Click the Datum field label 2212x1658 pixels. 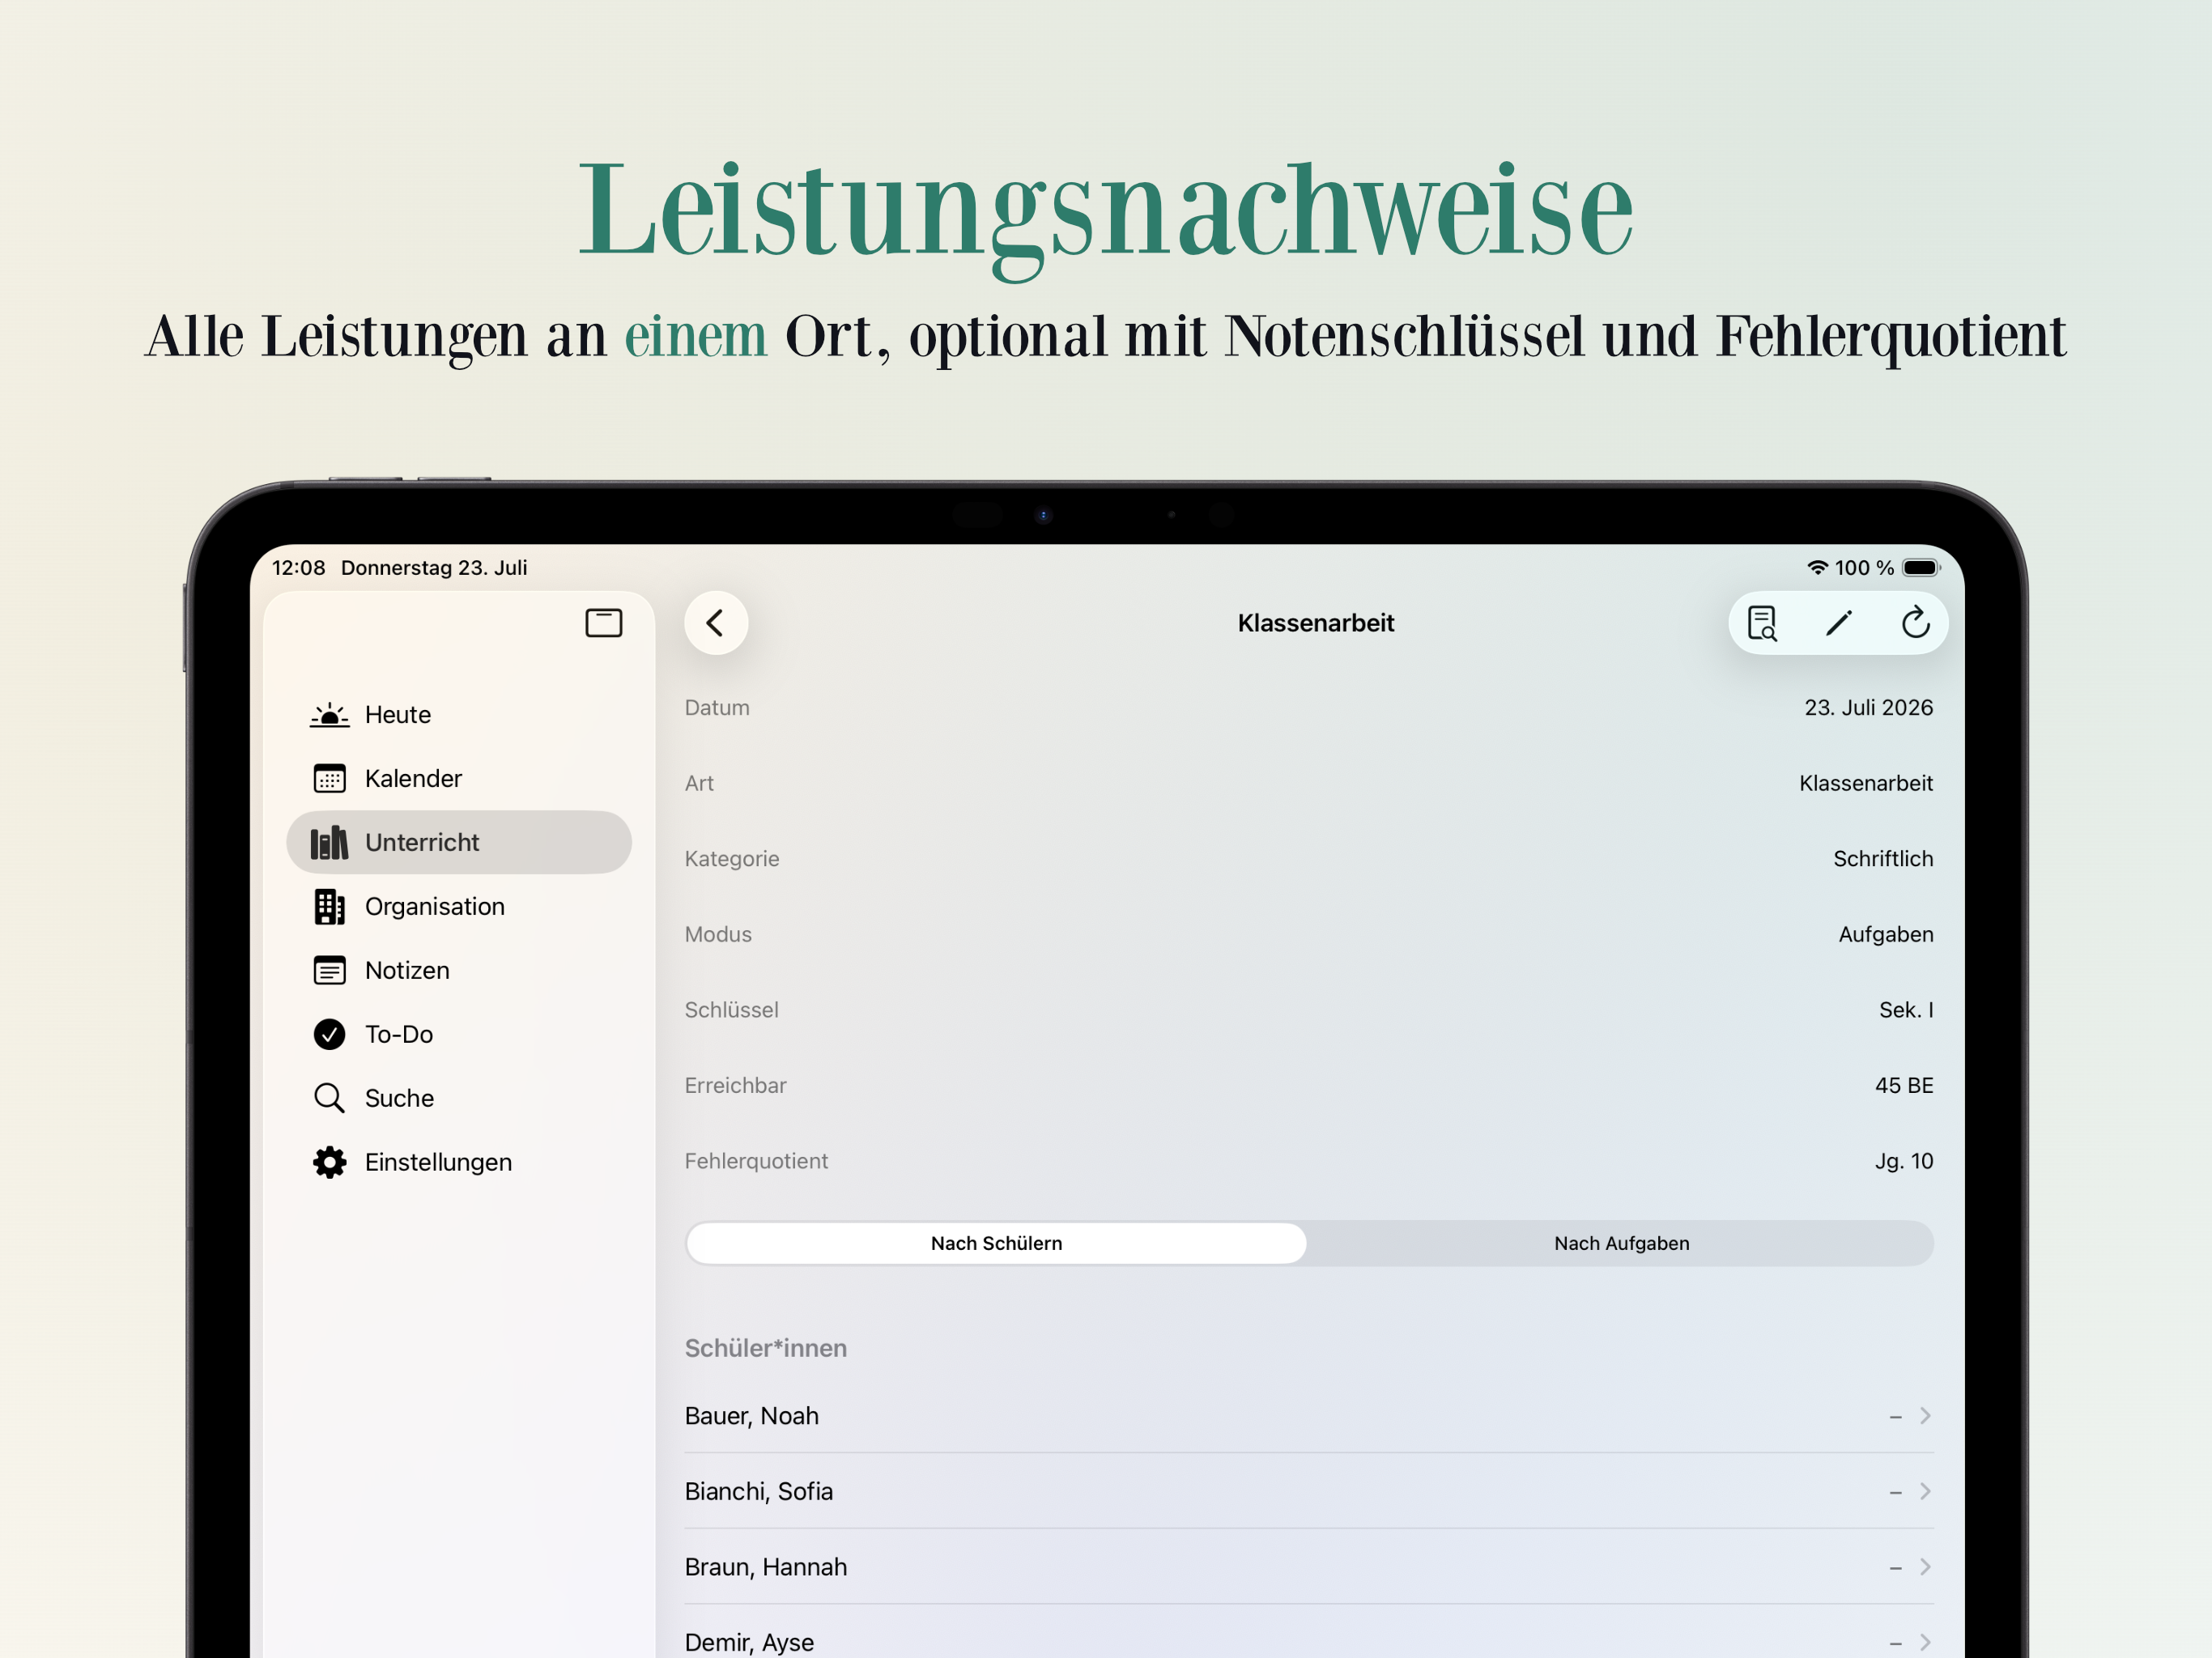click(717, 708)
